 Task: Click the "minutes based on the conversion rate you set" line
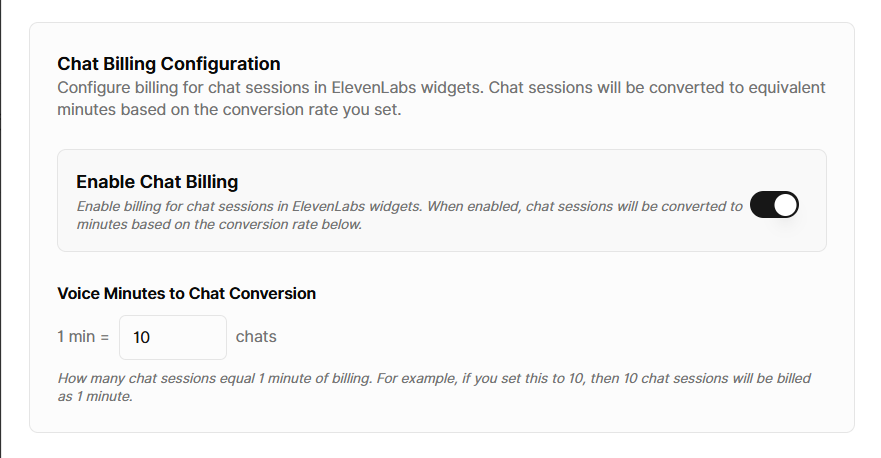pyautogui.click(x=229, y=110)
